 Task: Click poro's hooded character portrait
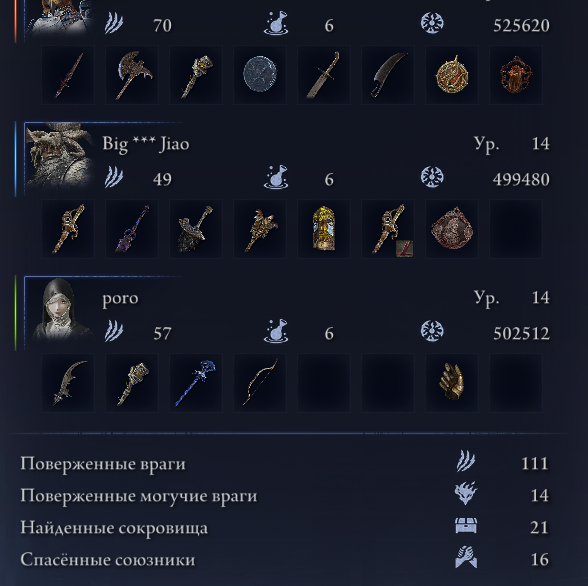coord(59,310)
